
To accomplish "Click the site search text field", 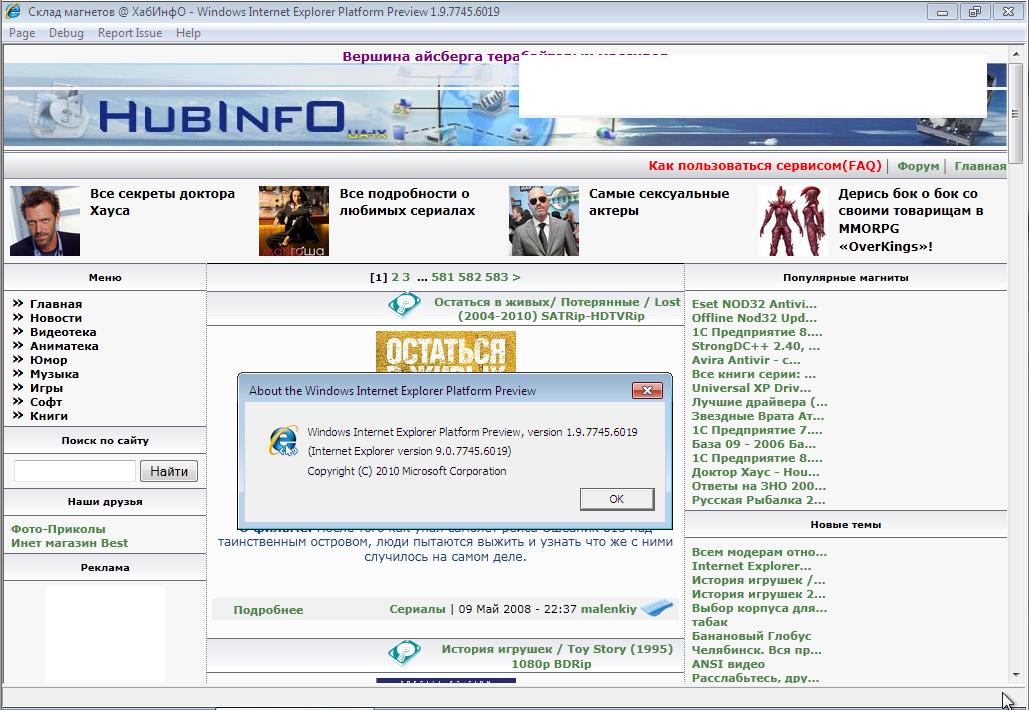I will point(75,471).
